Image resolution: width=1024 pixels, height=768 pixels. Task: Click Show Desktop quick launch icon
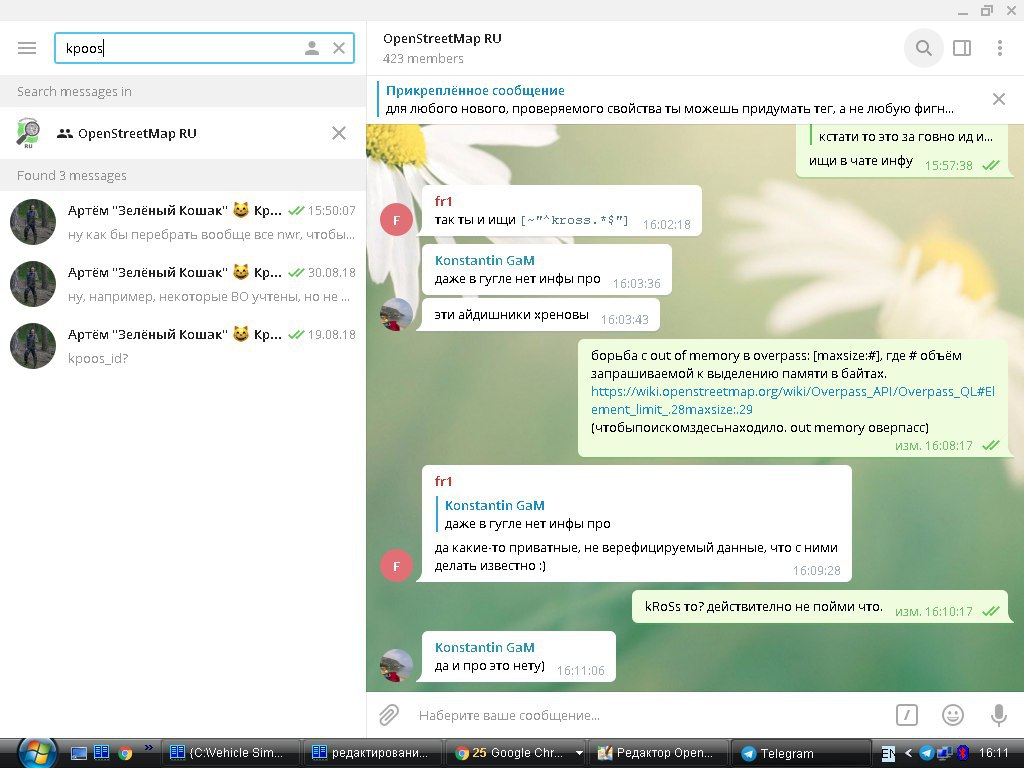(78, 753)
